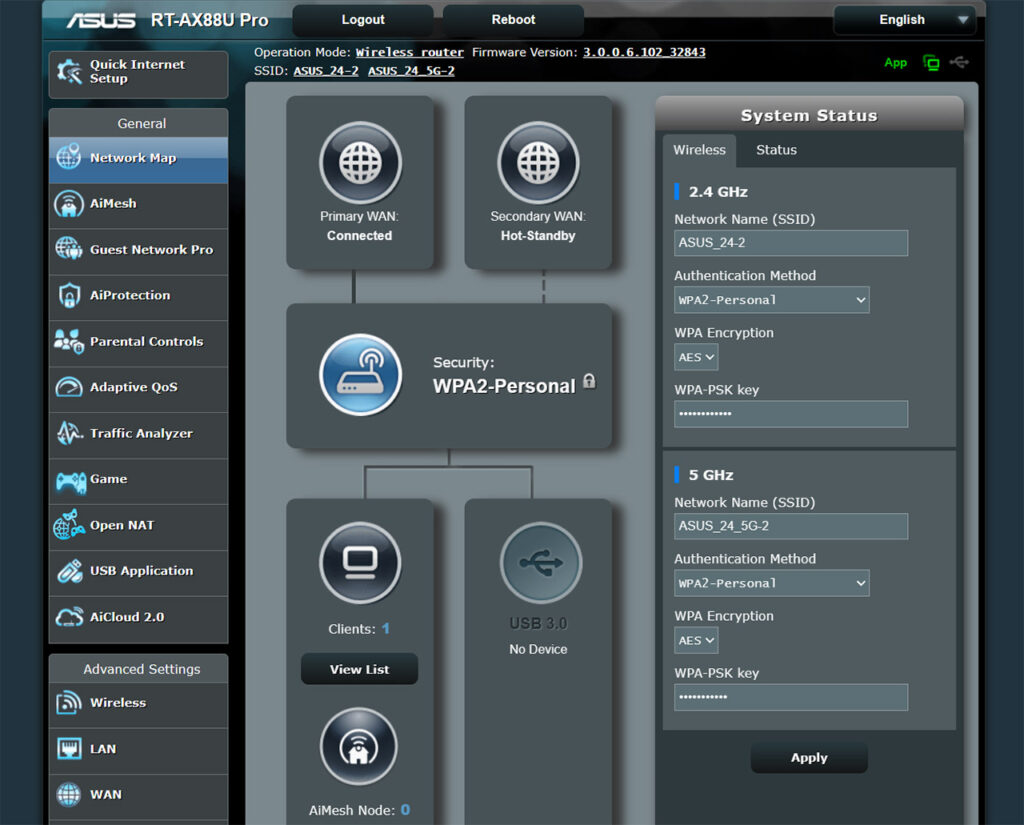
Task: Open the firmware version link 3.0.0.6.102_32843
Action: click(644, 52)
